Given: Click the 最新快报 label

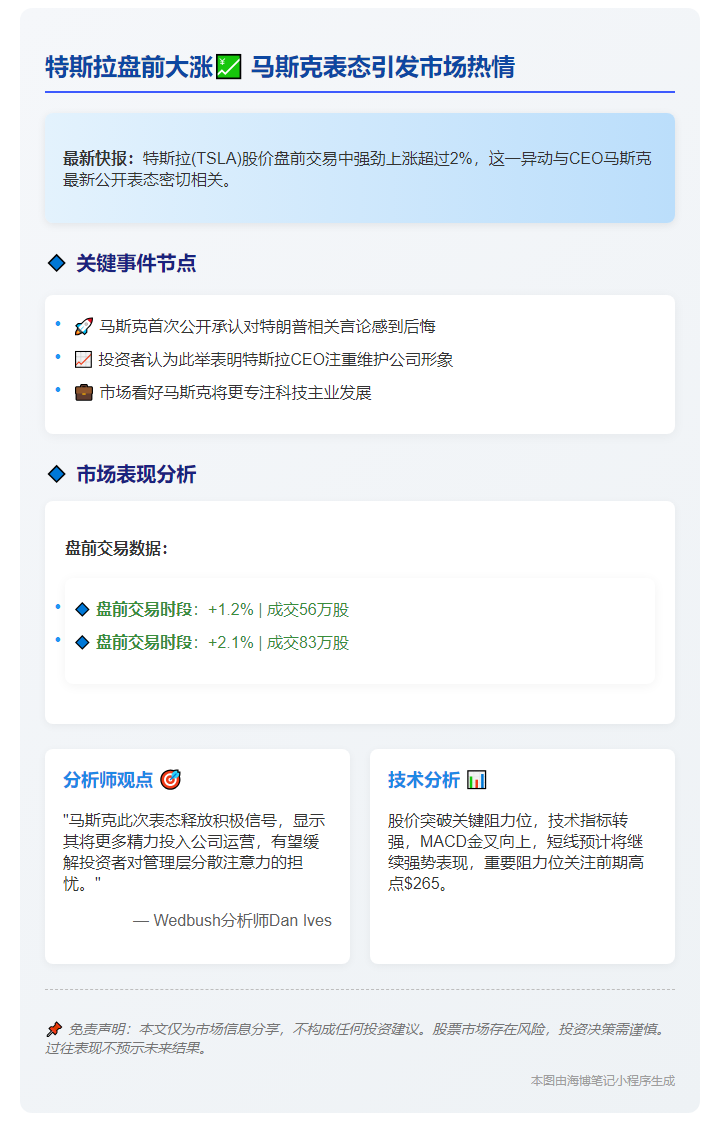Looking at the screenshot, I should (x=99, y=158).
